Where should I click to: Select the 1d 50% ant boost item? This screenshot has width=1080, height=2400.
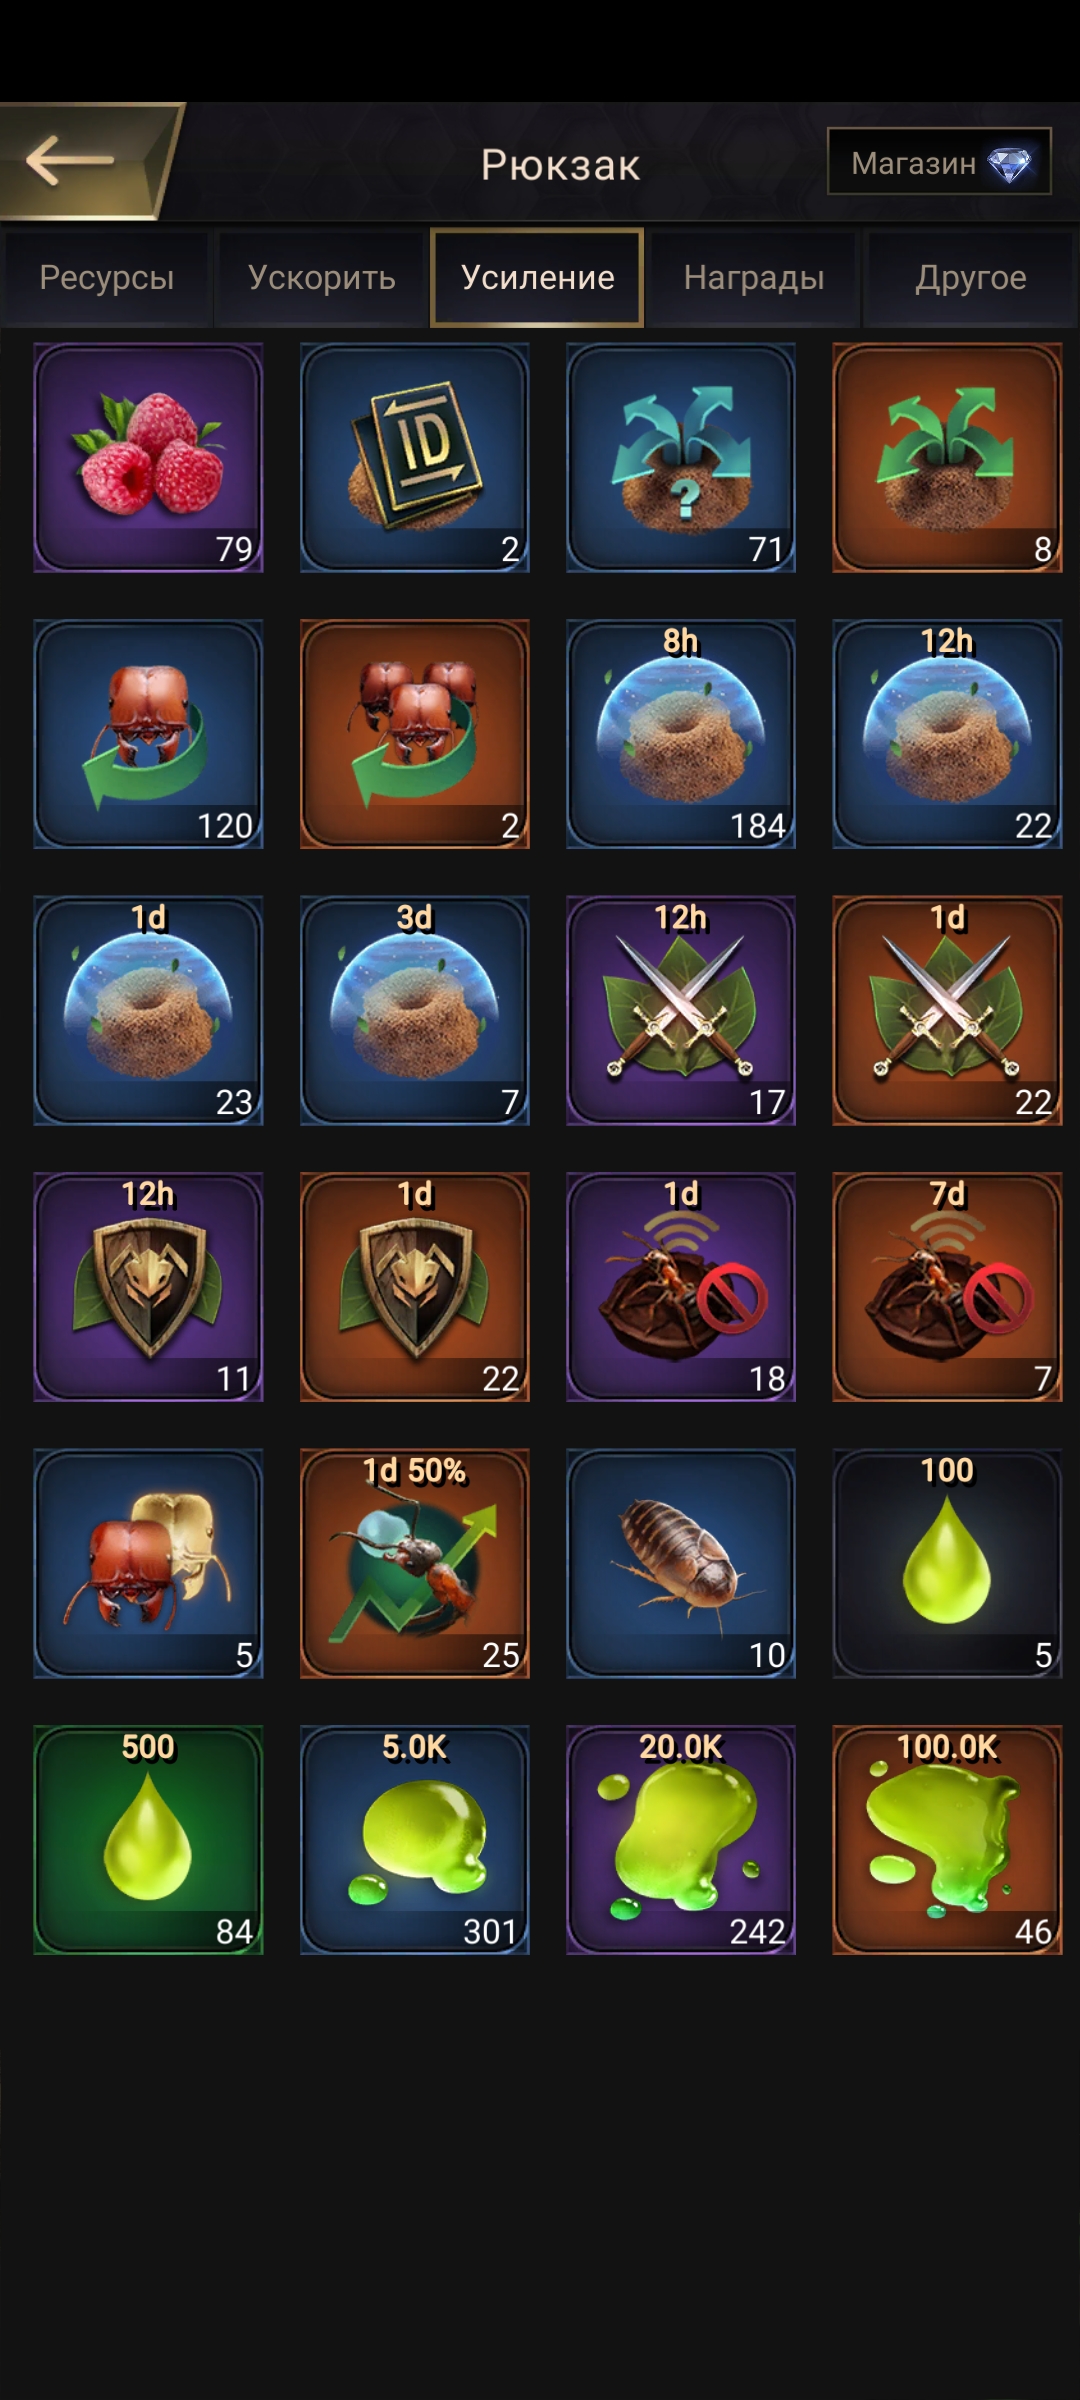[415, 1563]
